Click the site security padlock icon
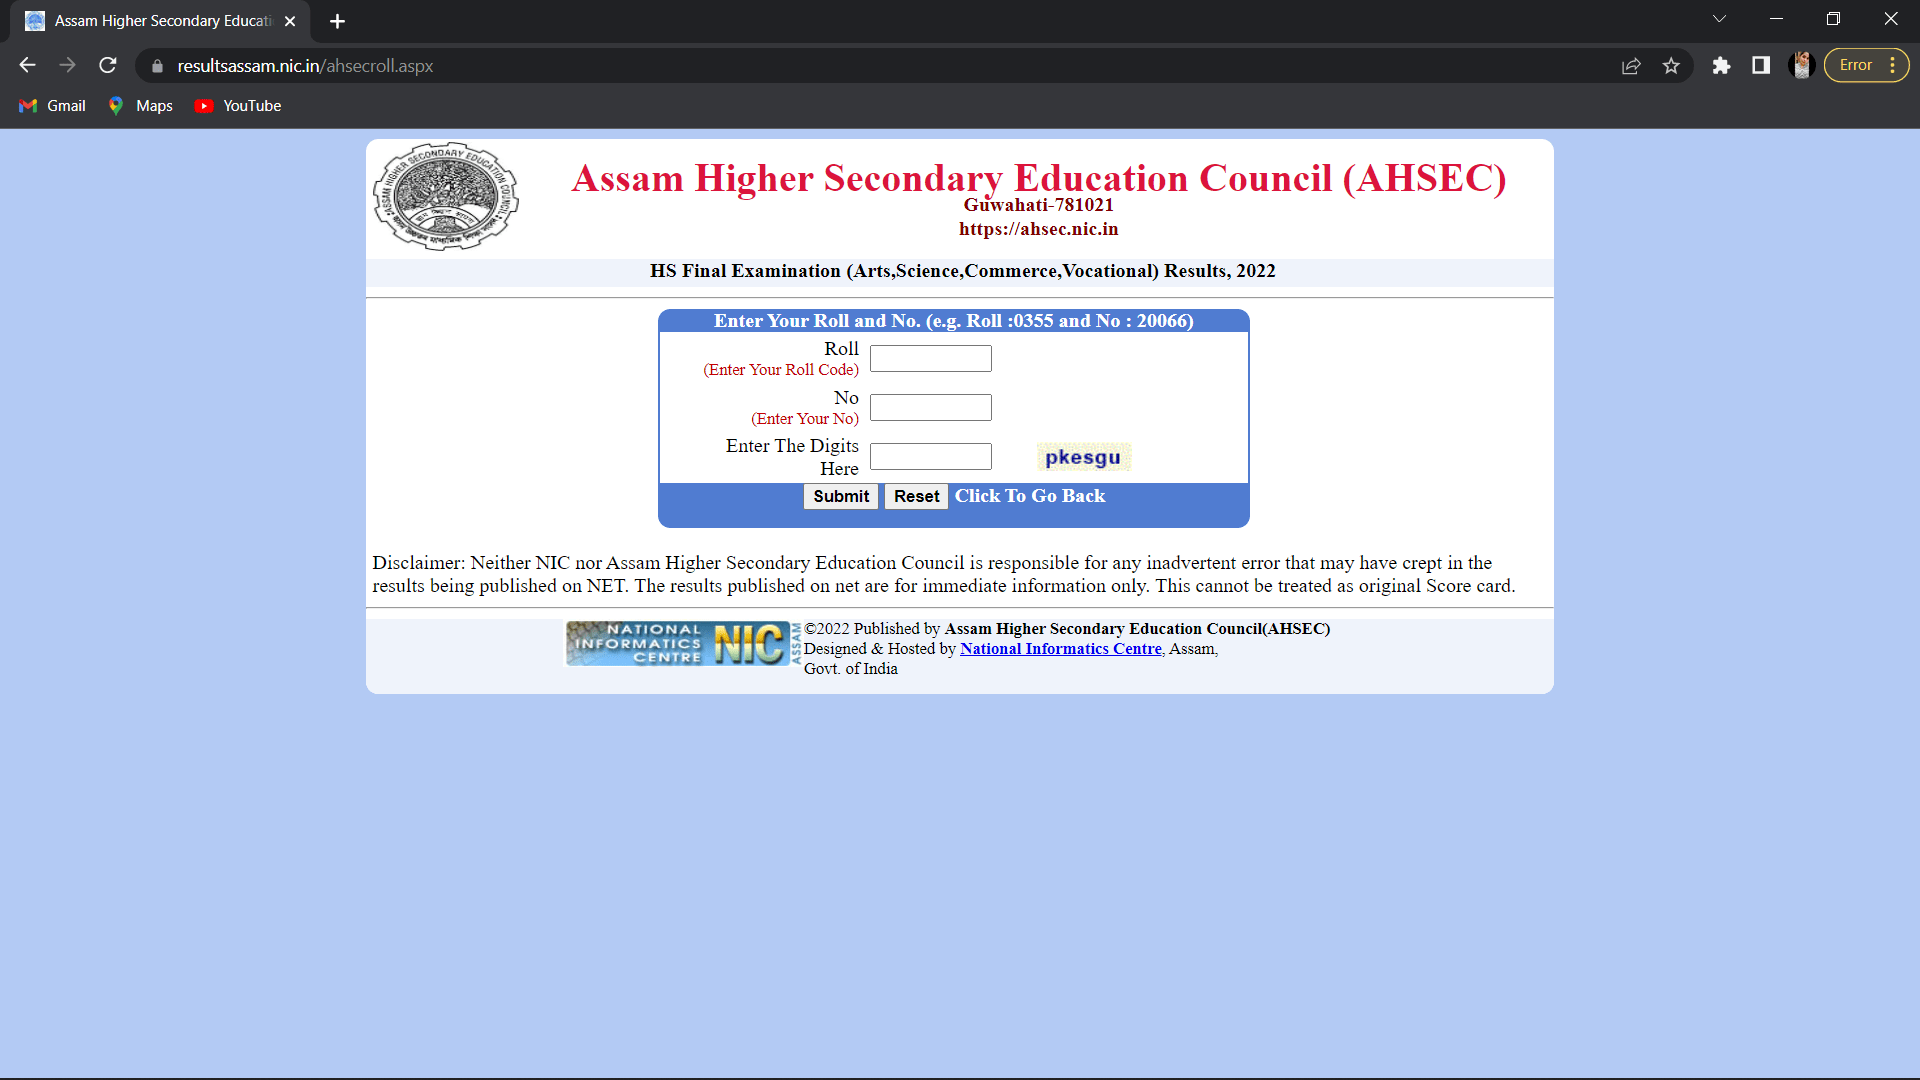The width and height of the screenshot is (1920, 1080). pos(157,66)
